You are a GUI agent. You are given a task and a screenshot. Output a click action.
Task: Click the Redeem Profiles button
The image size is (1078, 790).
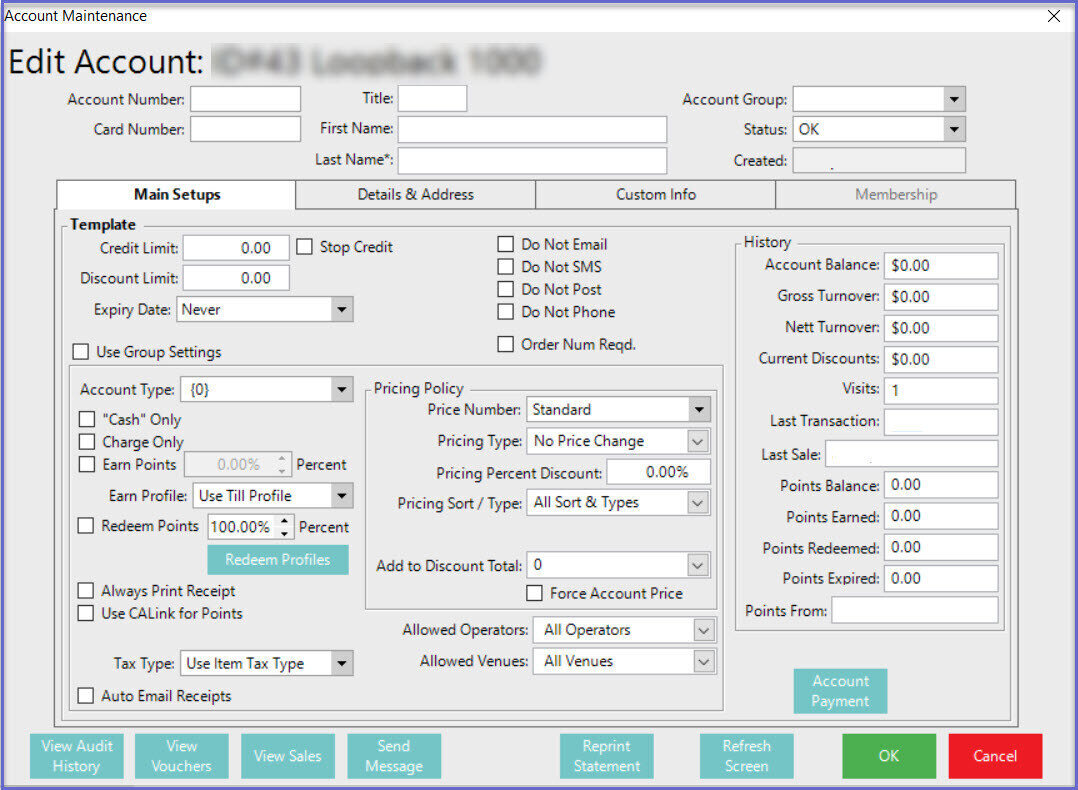[277, 560]
